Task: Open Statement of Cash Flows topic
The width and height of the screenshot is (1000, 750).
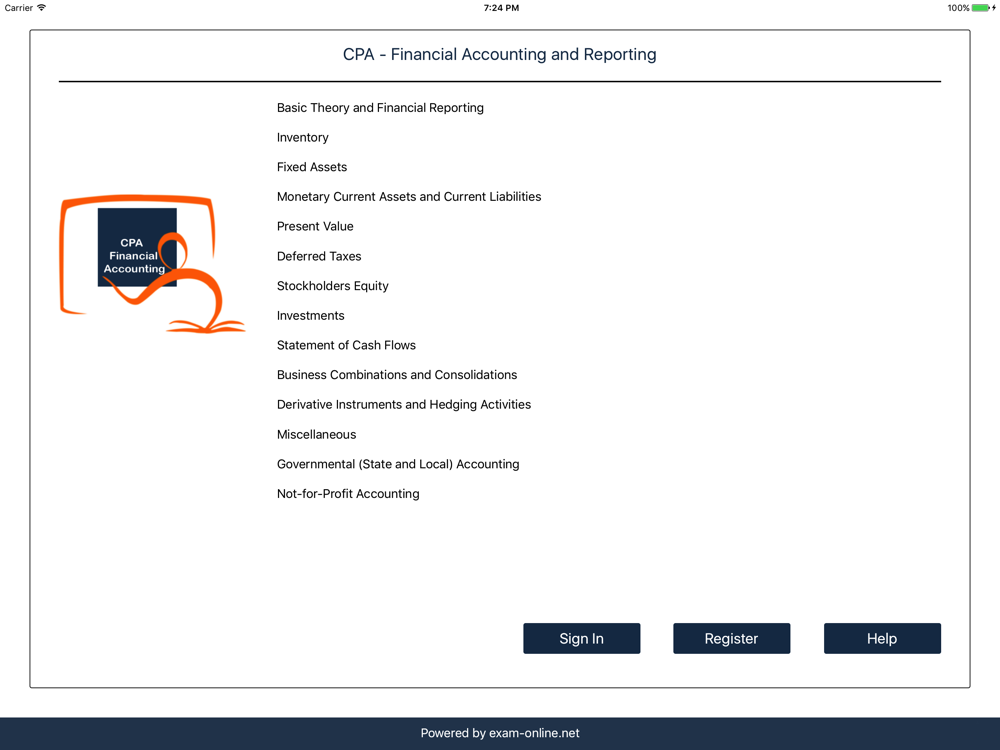Action: [346, 345]
